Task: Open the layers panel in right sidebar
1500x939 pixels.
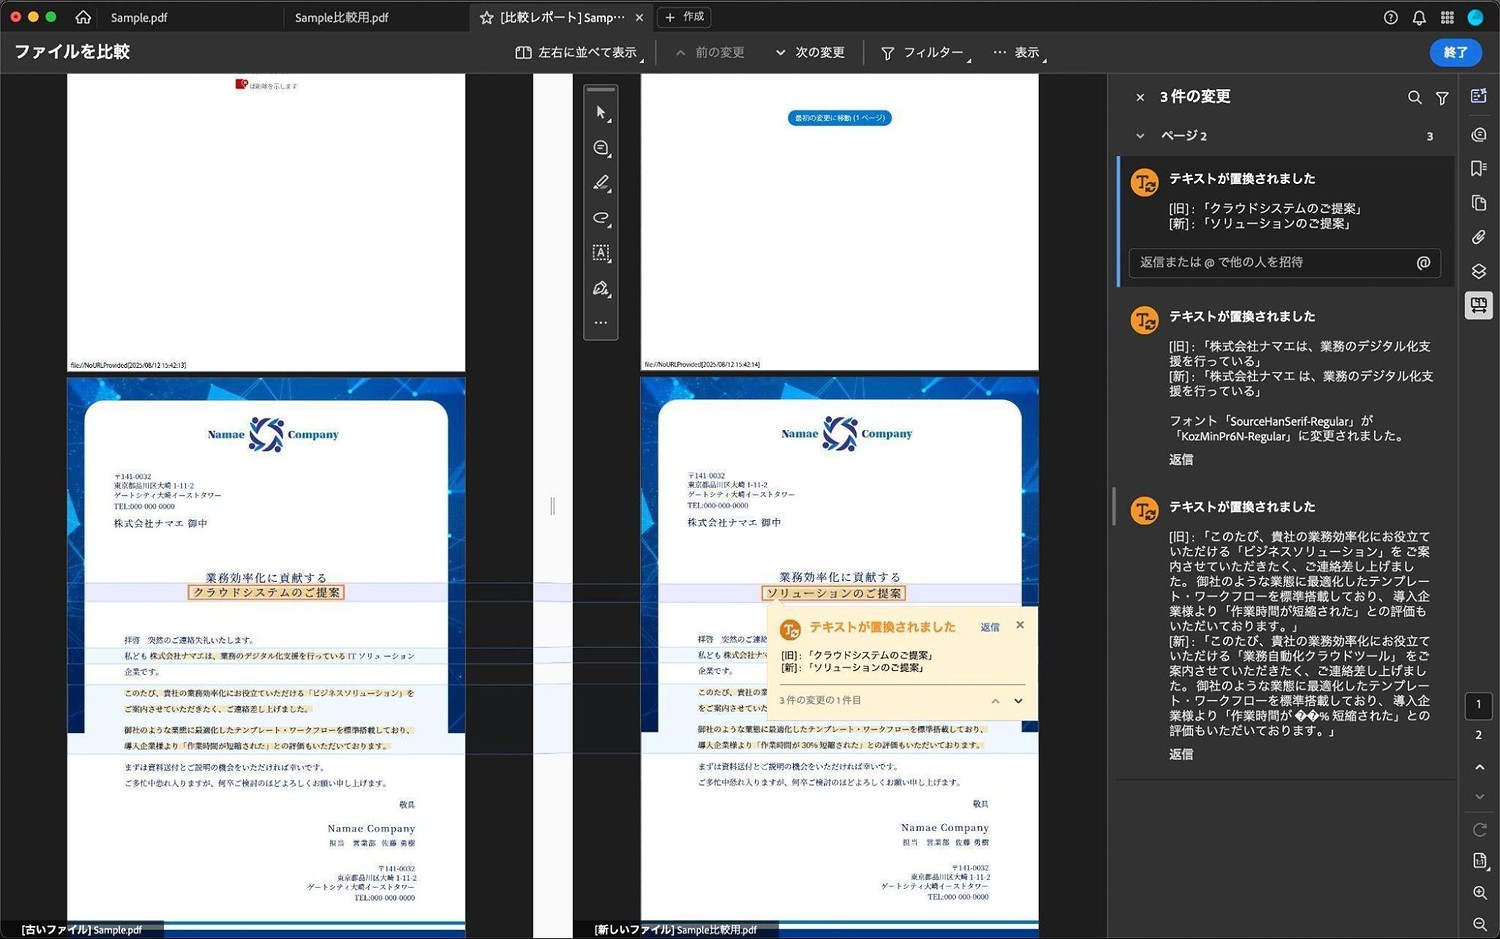Action: click(x=1479, y=272)
